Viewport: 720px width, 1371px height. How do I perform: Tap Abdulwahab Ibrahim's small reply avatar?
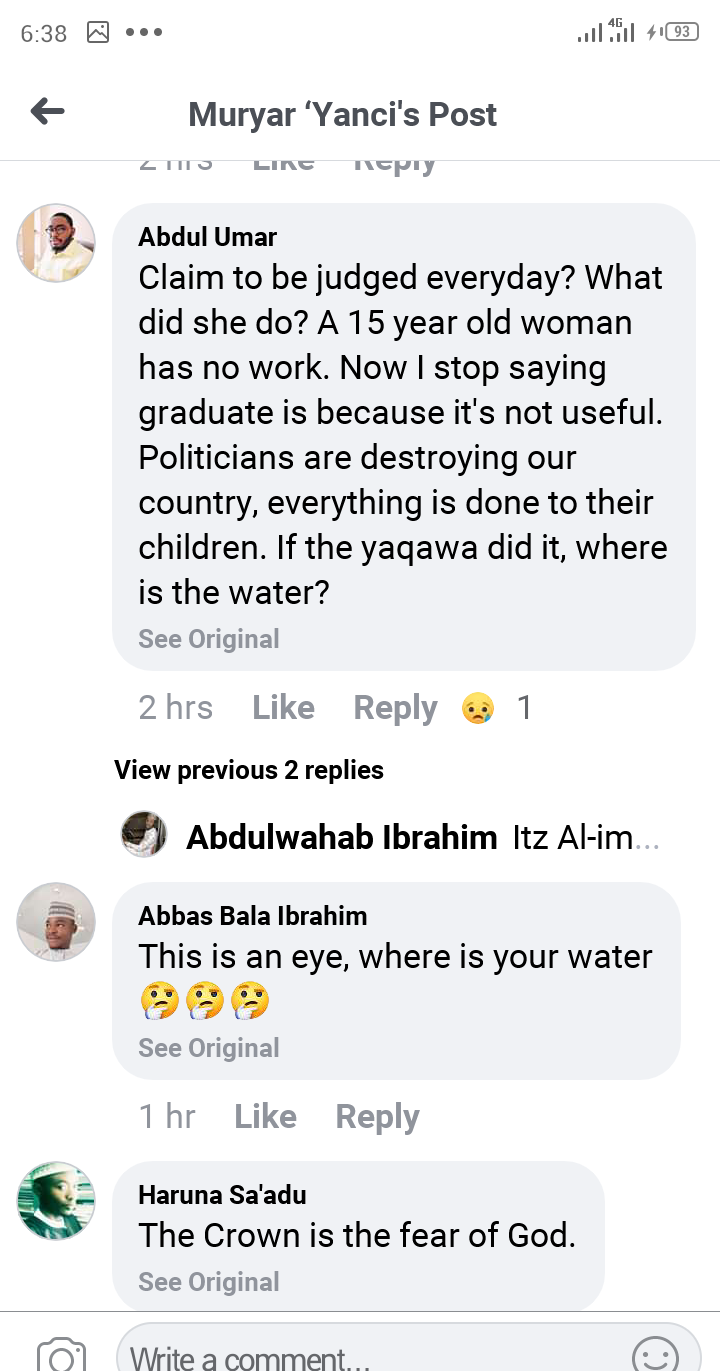tap(144, 834)
